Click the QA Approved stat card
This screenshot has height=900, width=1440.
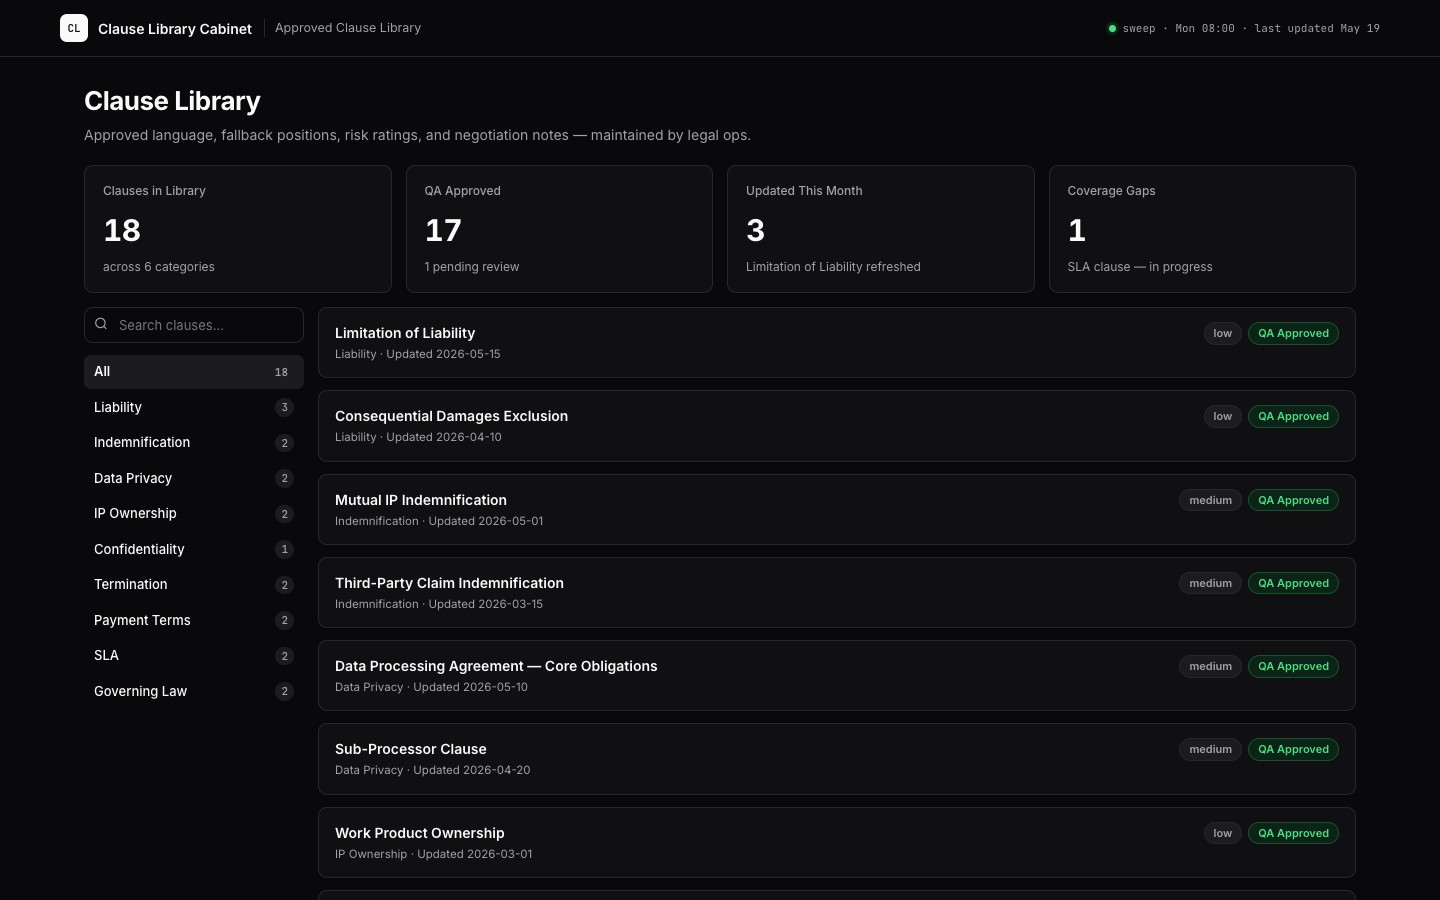(x=559, y=229)
